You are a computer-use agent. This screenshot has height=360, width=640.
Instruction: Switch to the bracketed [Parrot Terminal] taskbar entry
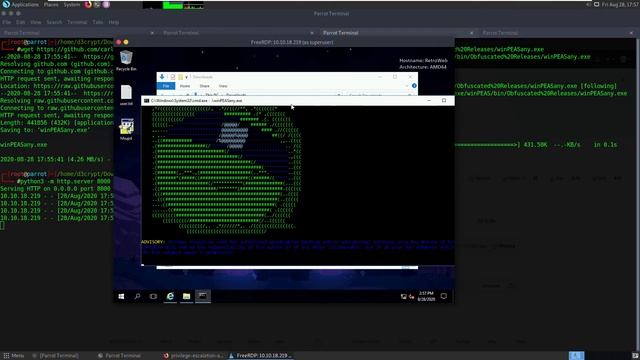56,356
